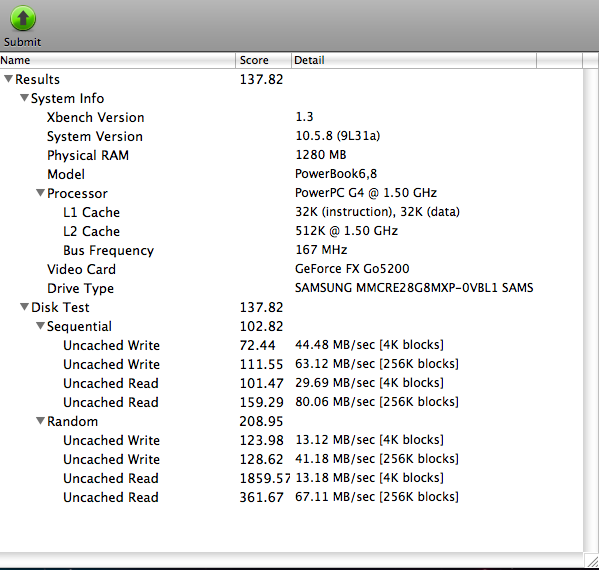Click the GeForce FX Go5200 value

click(x=352, y=269)
